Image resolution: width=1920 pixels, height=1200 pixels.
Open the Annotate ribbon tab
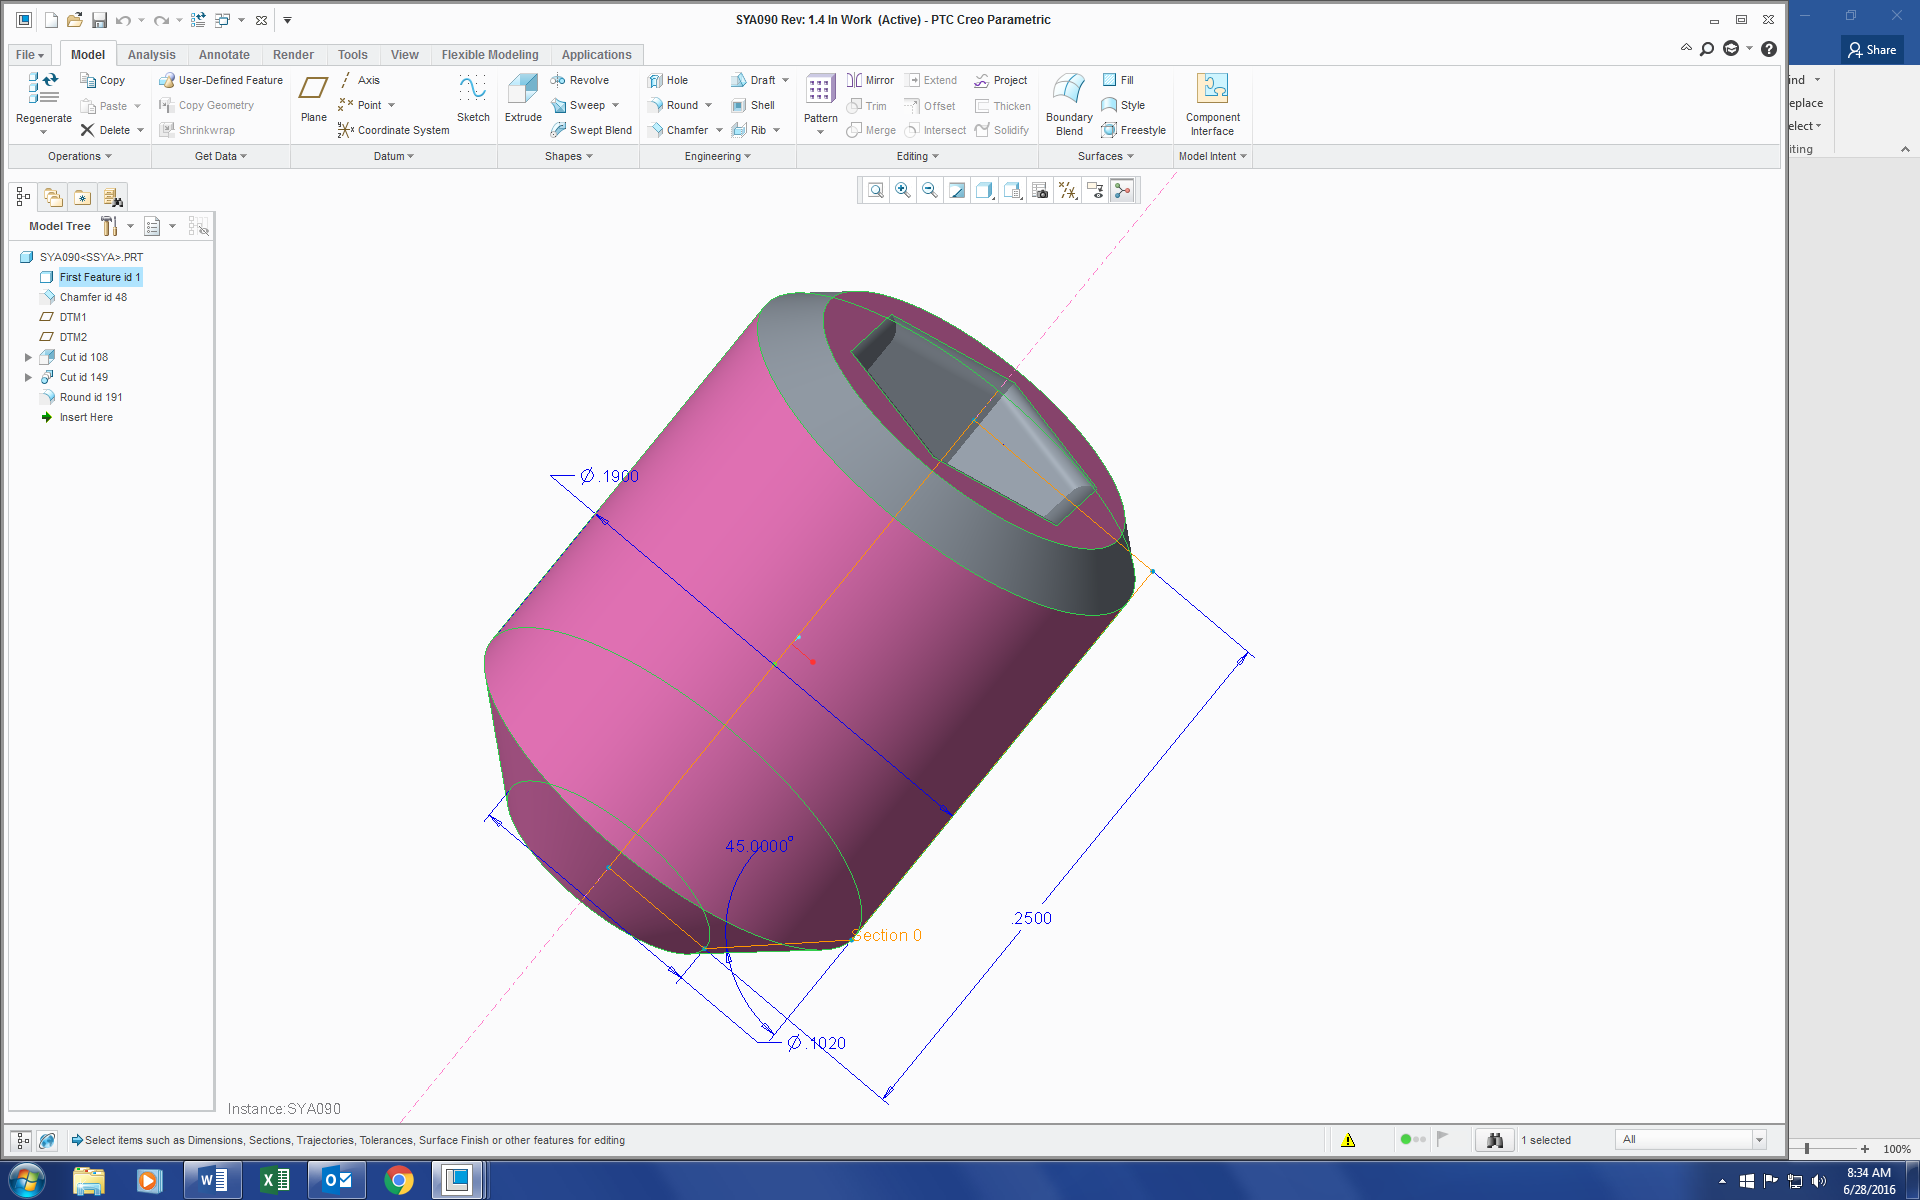(223, 55)
